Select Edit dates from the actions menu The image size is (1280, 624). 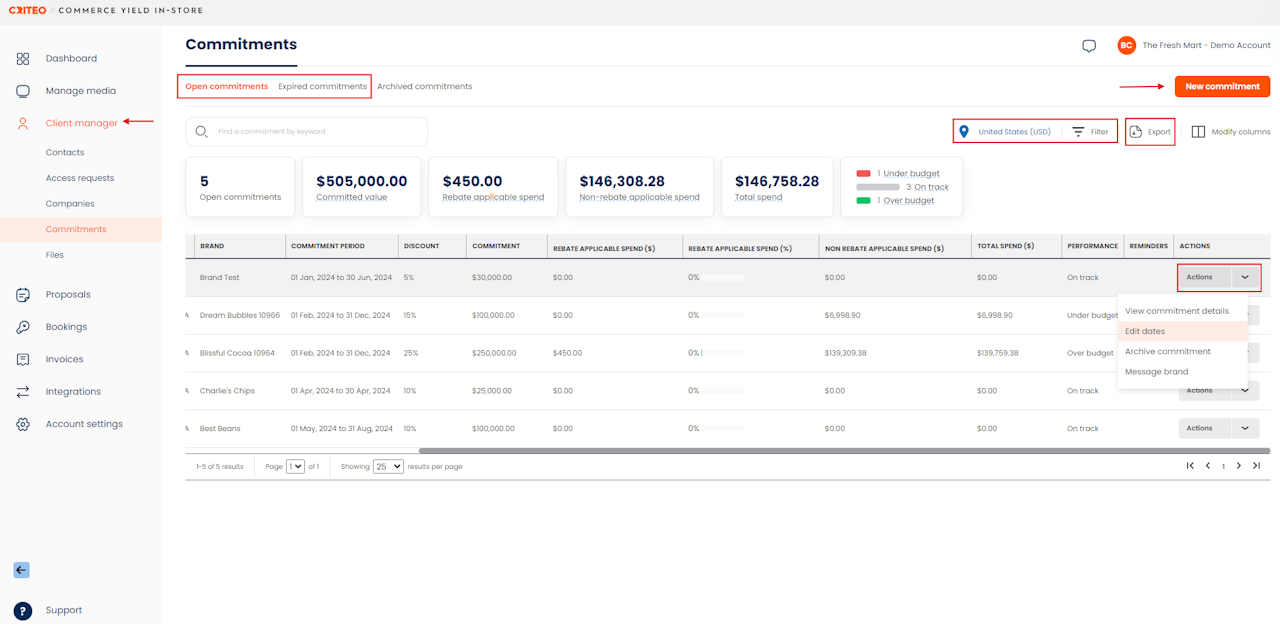[x=1145, y=331]
